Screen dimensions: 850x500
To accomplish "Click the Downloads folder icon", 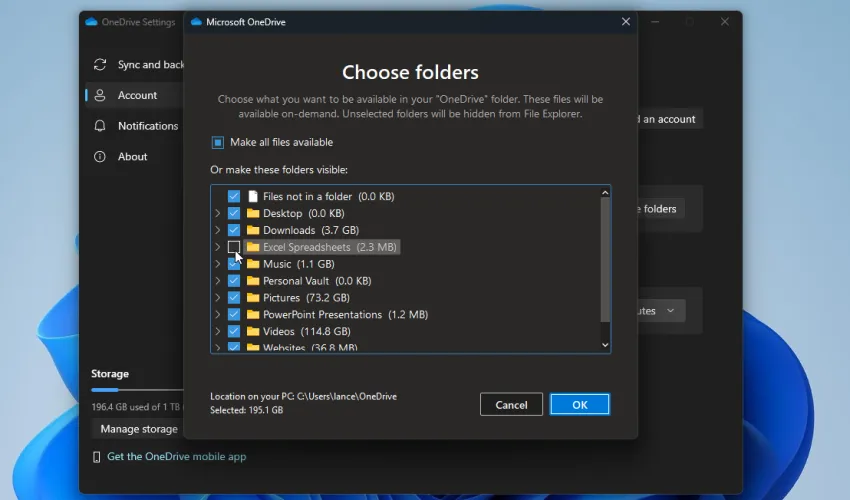I will [253, 231].
